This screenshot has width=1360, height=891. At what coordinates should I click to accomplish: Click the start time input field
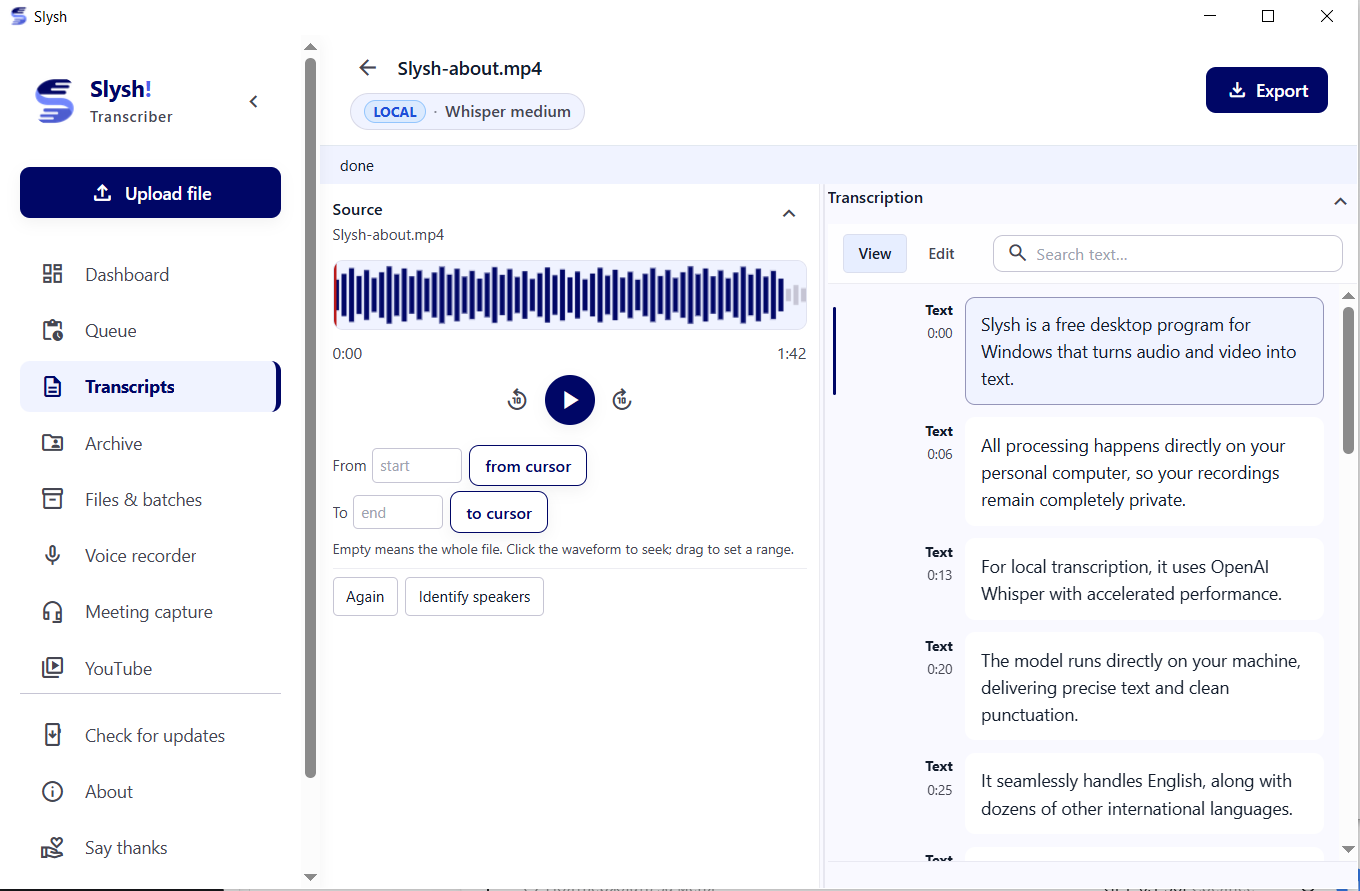point(417,466)
